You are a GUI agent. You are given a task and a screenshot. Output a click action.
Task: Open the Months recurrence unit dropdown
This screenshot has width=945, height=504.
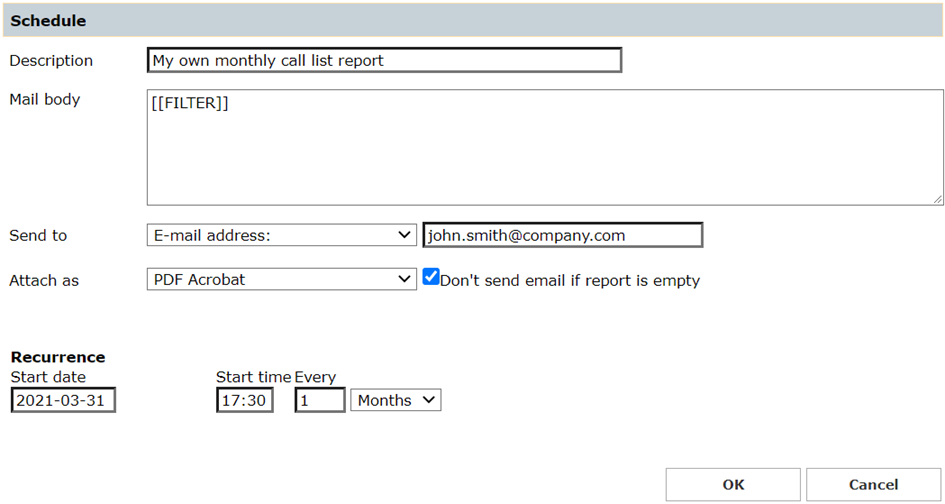(x=395, y=400)
